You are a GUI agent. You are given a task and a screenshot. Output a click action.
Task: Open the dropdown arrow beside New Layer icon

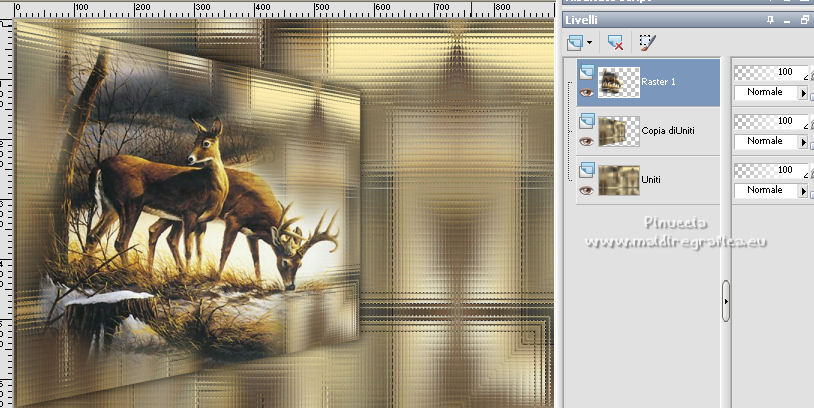(x=589, y=43)
